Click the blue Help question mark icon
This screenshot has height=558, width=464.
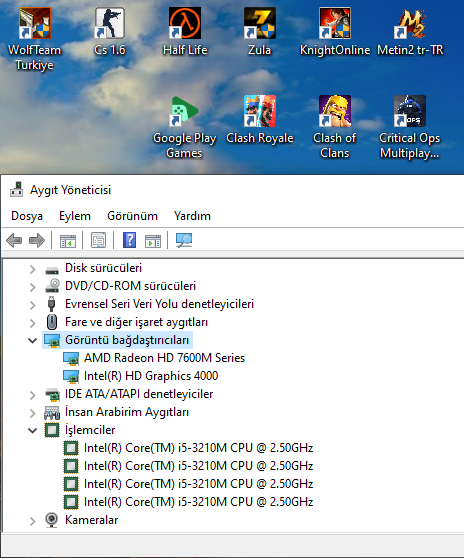130,240
